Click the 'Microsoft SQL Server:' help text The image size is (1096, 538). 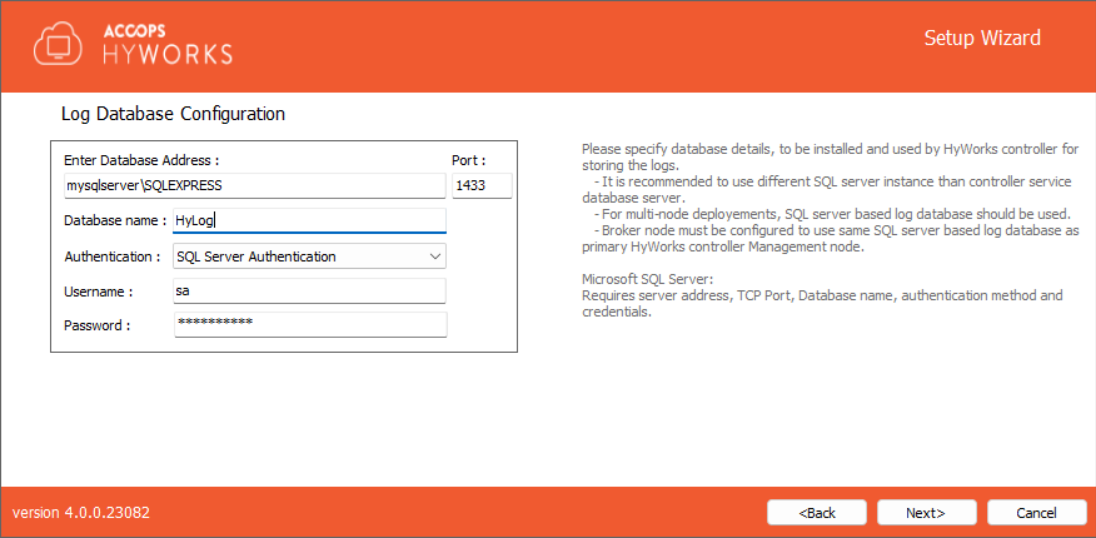click(647, 279)
